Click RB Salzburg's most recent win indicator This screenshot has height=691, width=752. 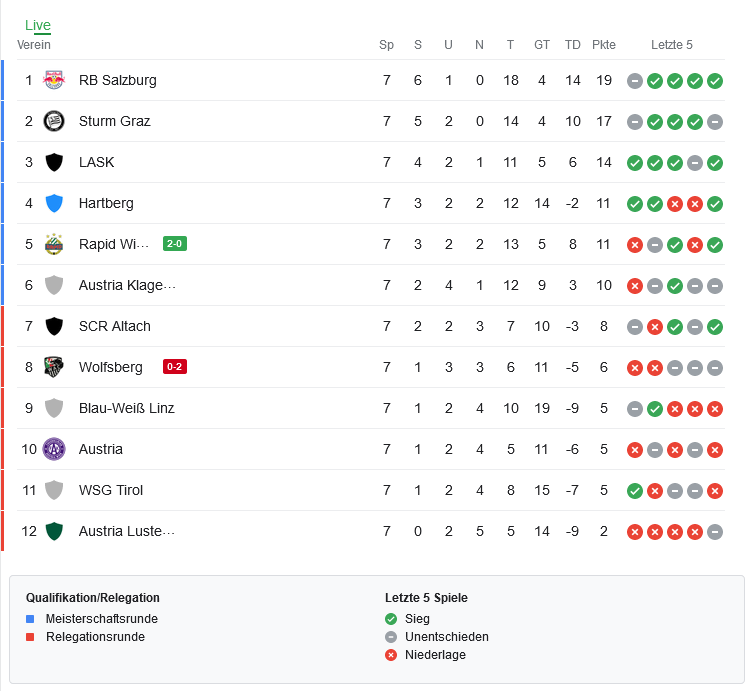[x=715, y=81]
